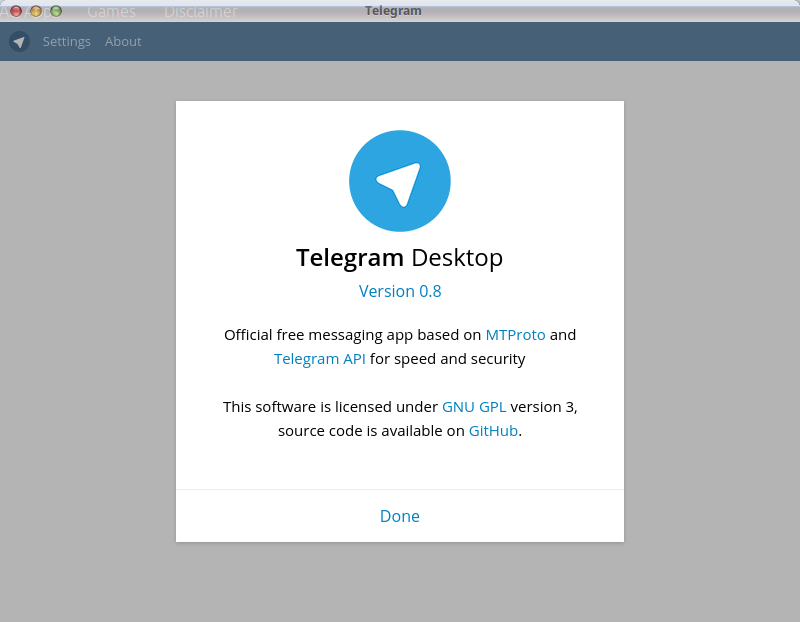
Task: Click the large Telegram logo in dialog
Action: pos(399,181)
